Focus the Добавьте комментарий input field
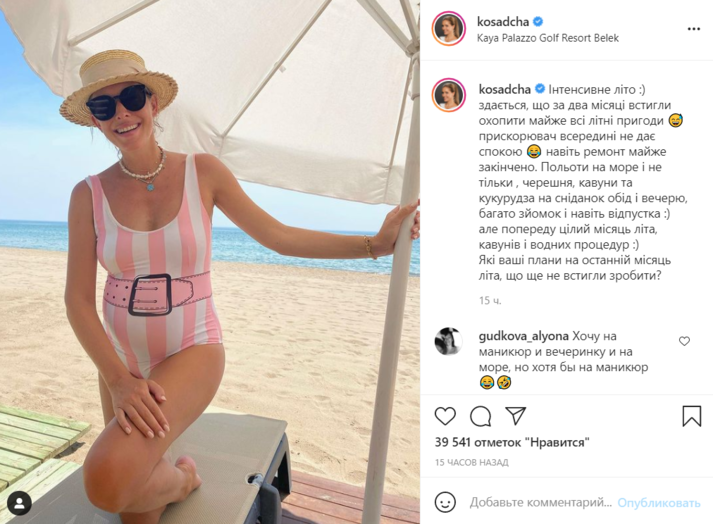The width and height of the screenshot is (713, 524). pos(541,503)
